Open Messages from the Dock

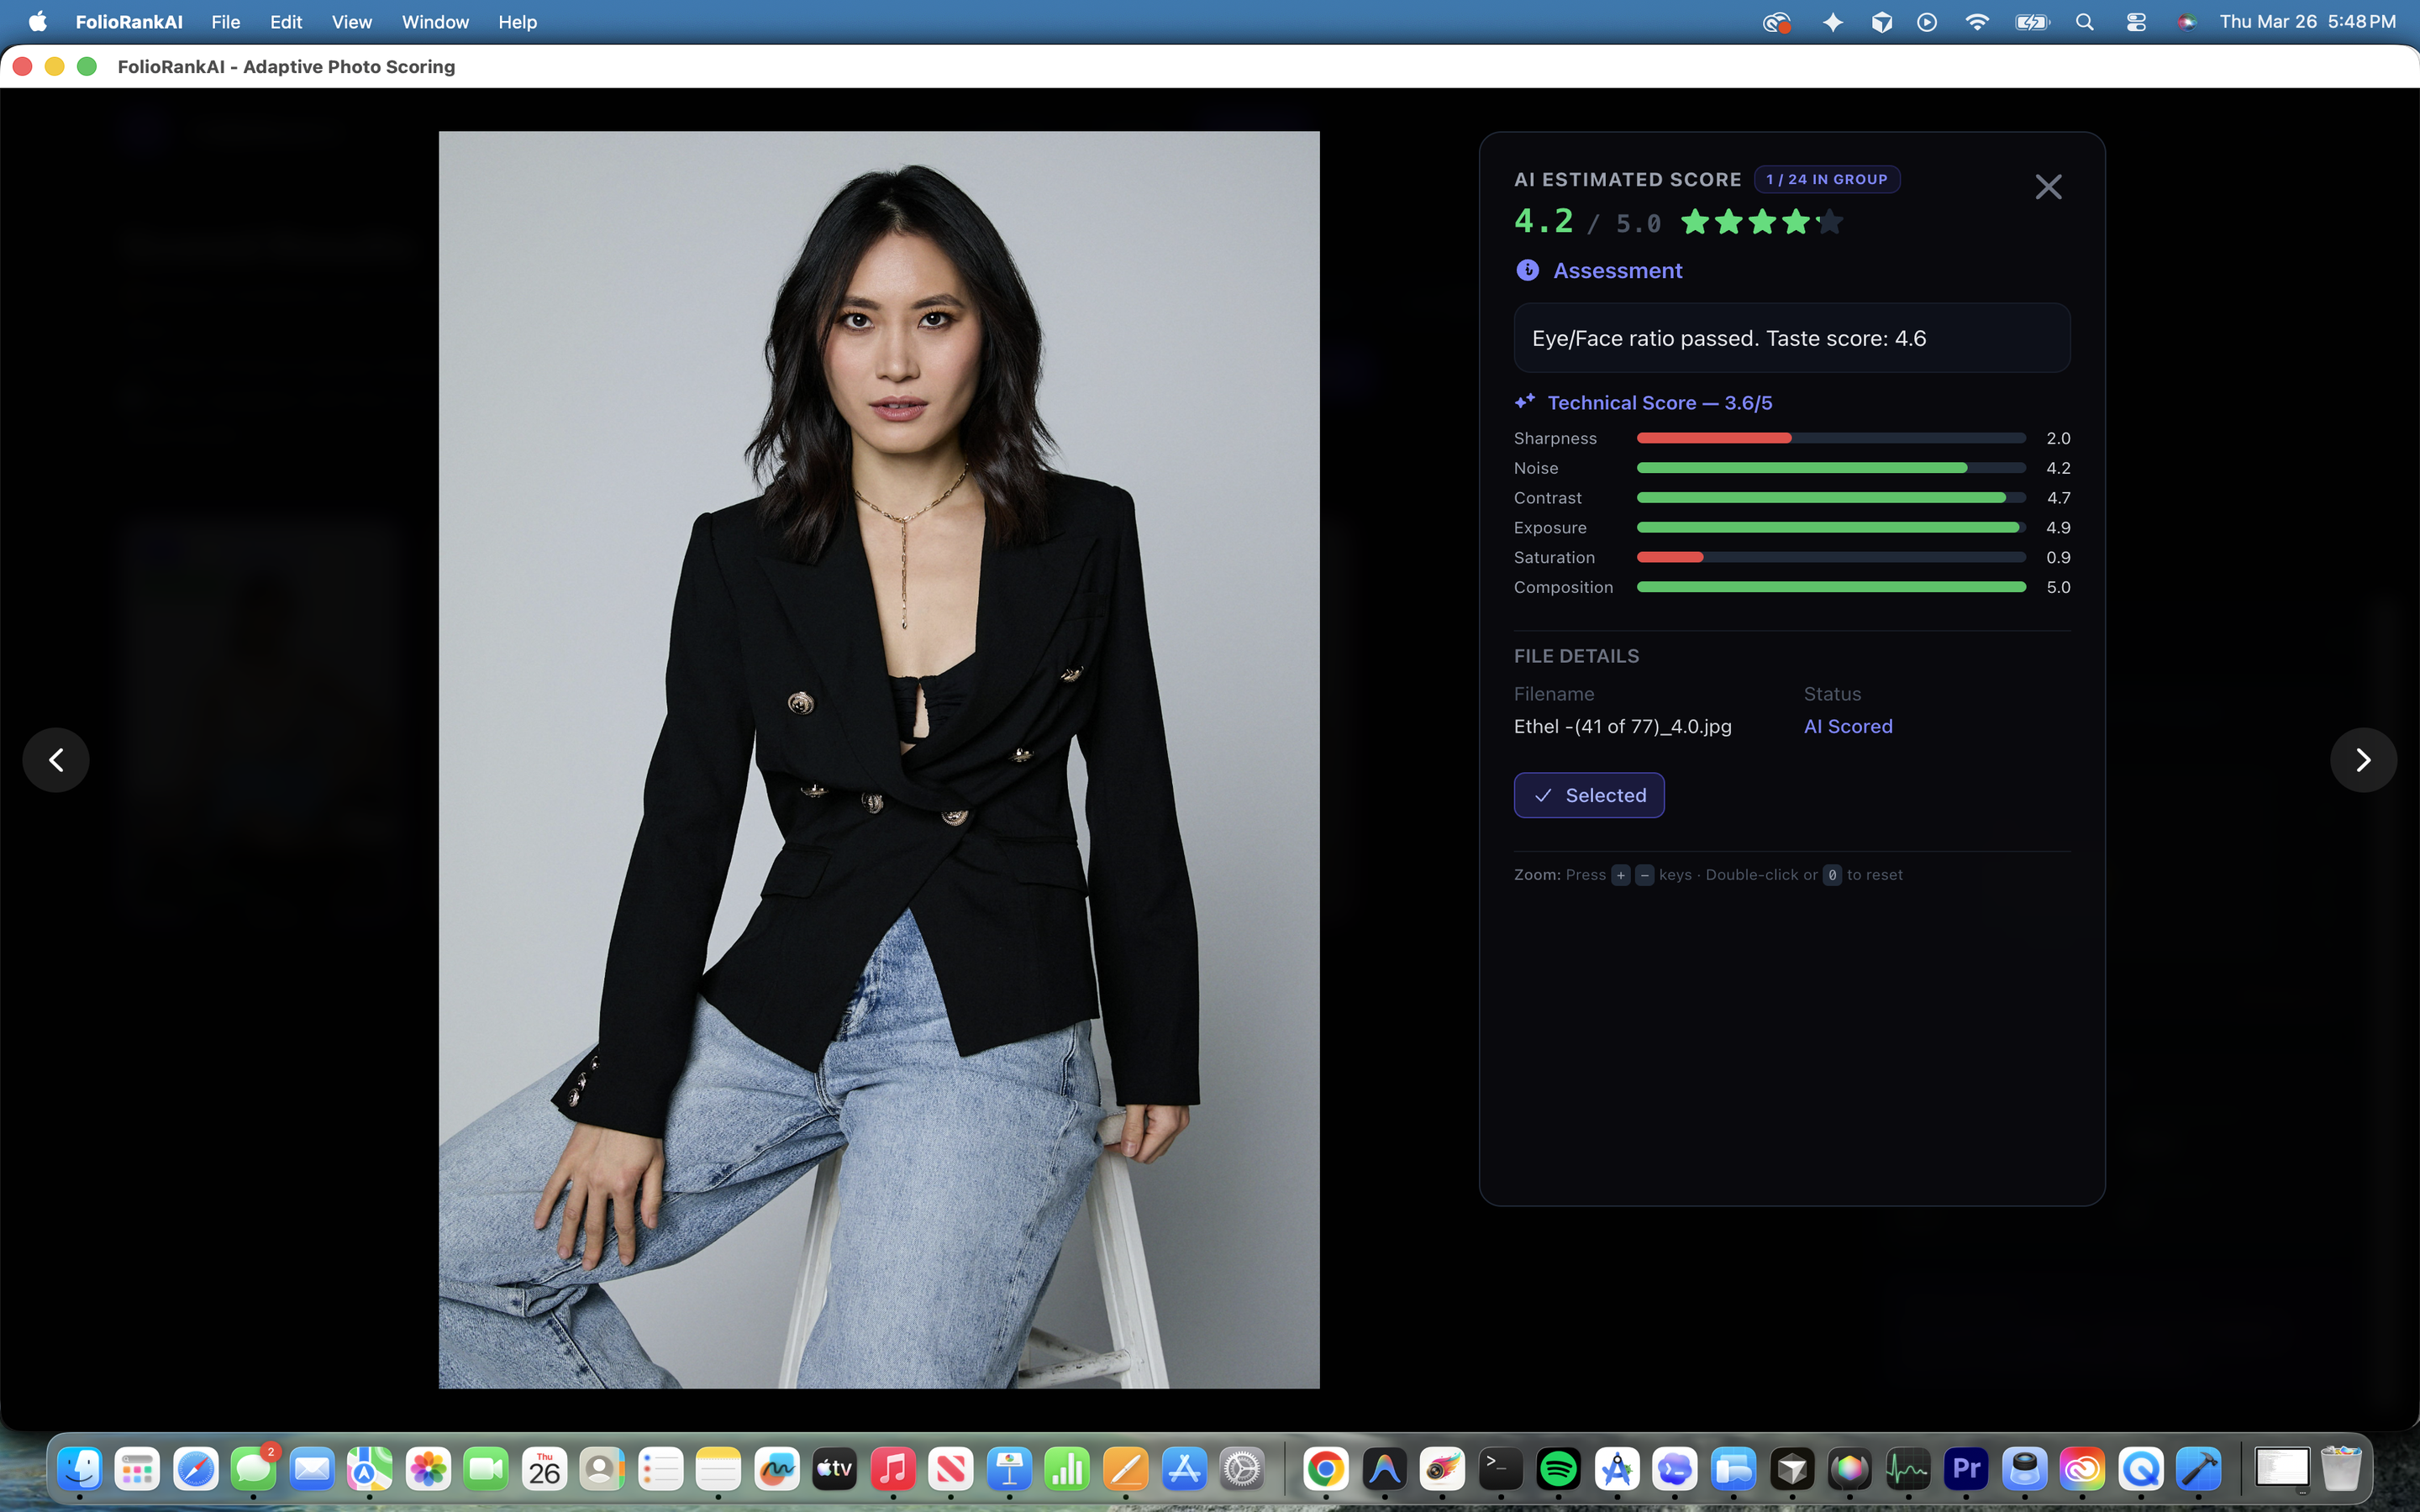(x=254, y=1469)
